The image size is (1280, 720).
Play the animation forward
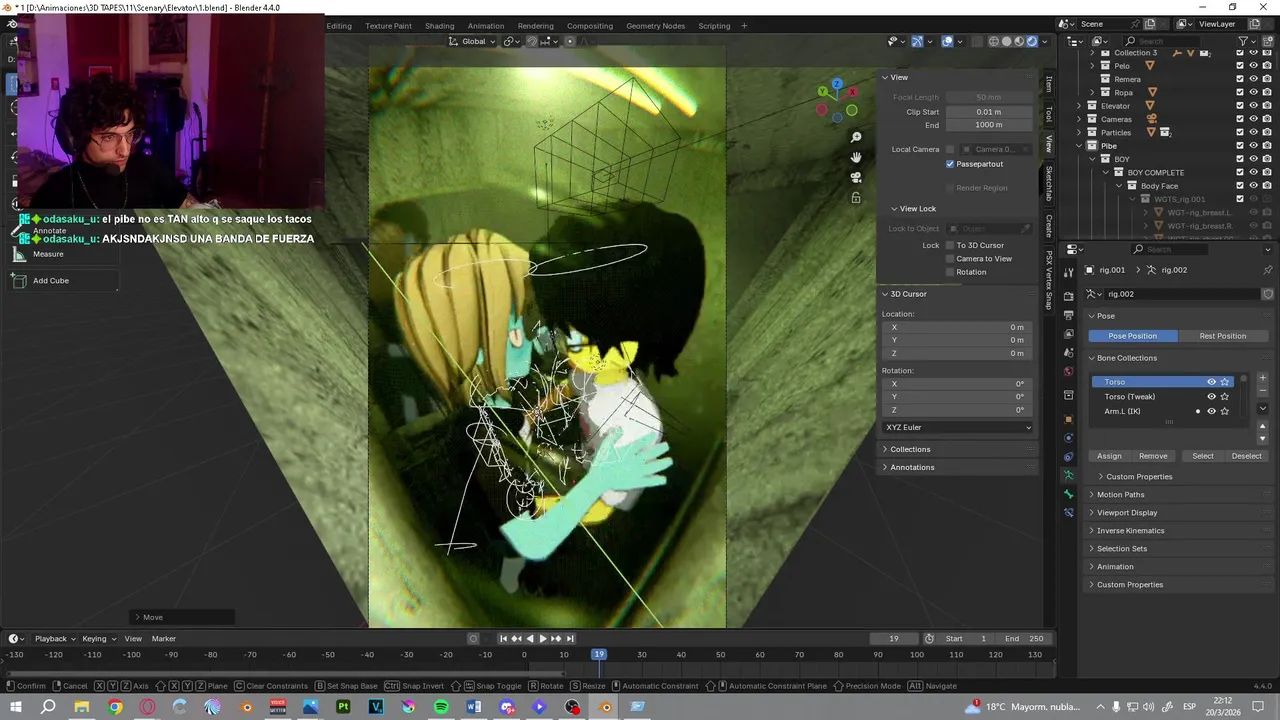pyautogui.click(x=543, y=638)
